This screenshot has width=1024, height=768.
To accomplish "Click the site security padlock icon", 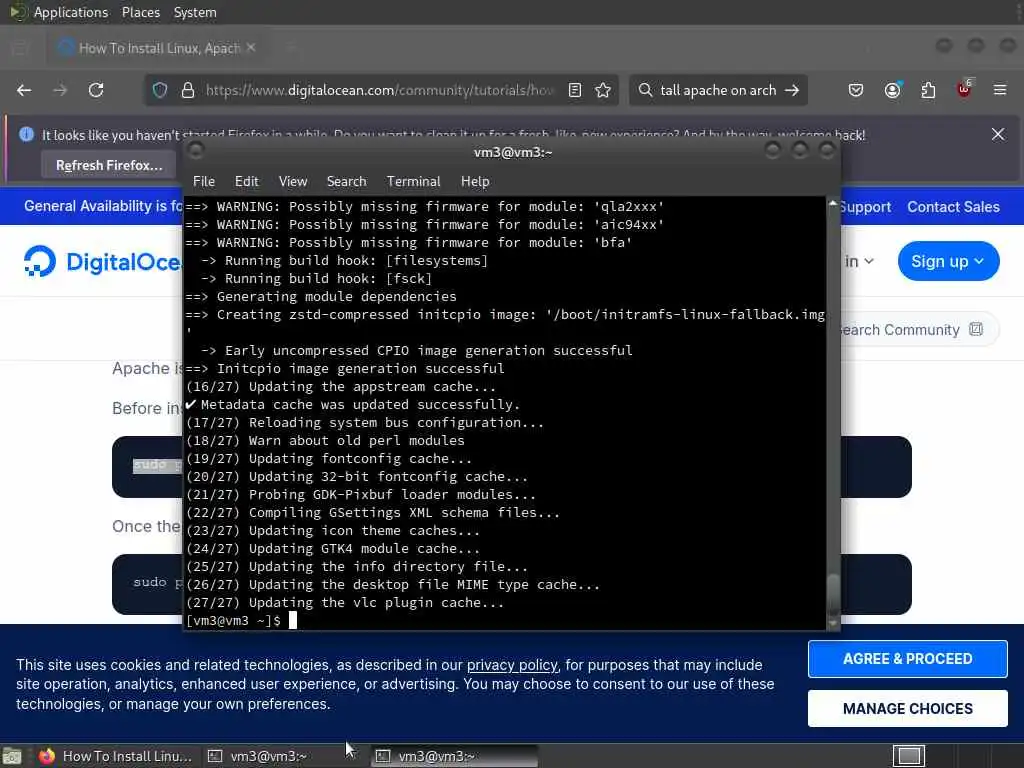I will coord(188,90).
